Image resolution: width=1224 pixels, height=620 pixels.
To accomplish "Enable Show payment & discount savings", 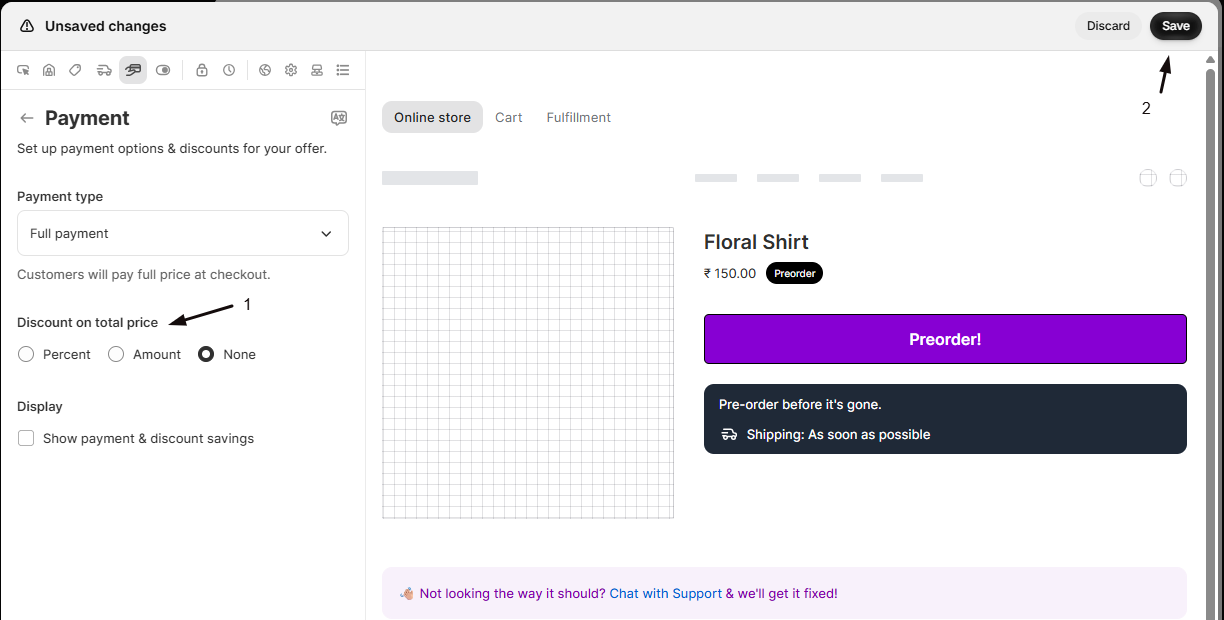I will coord(26,438).
